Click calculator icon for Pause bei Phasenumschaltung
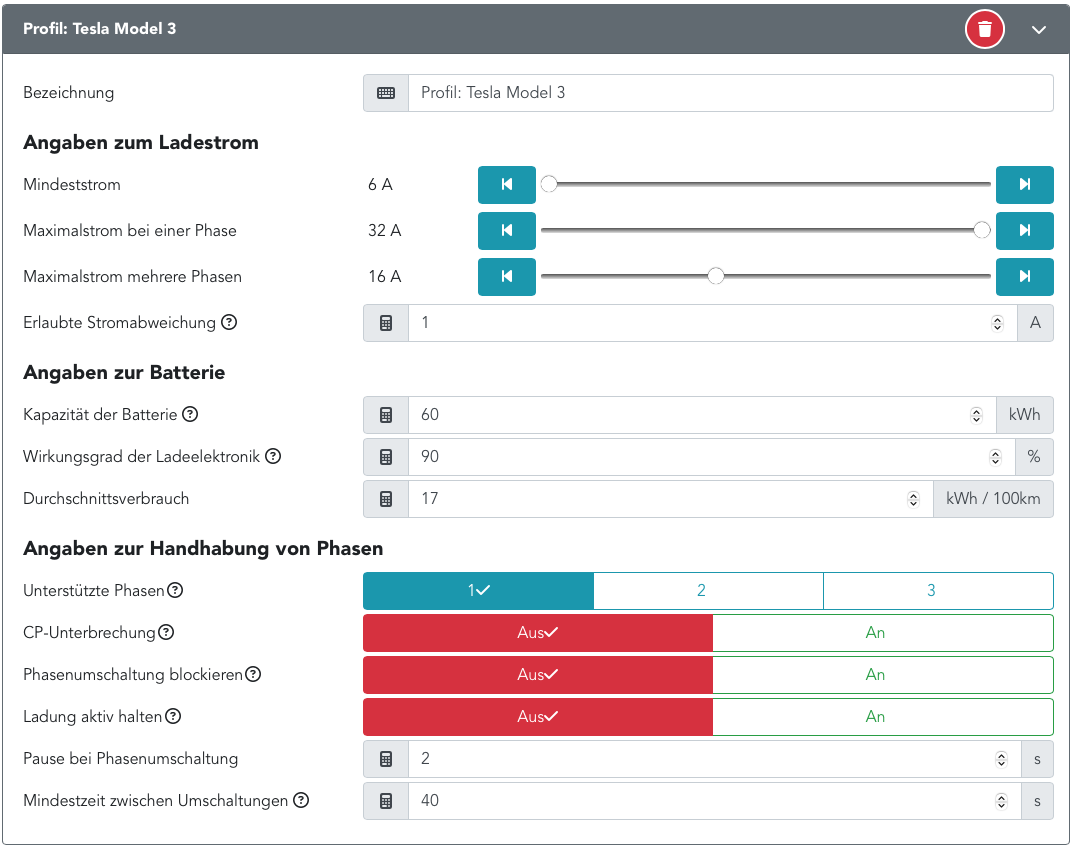The height and width of the screenshot is (850, 1076). tap(386, 759)
